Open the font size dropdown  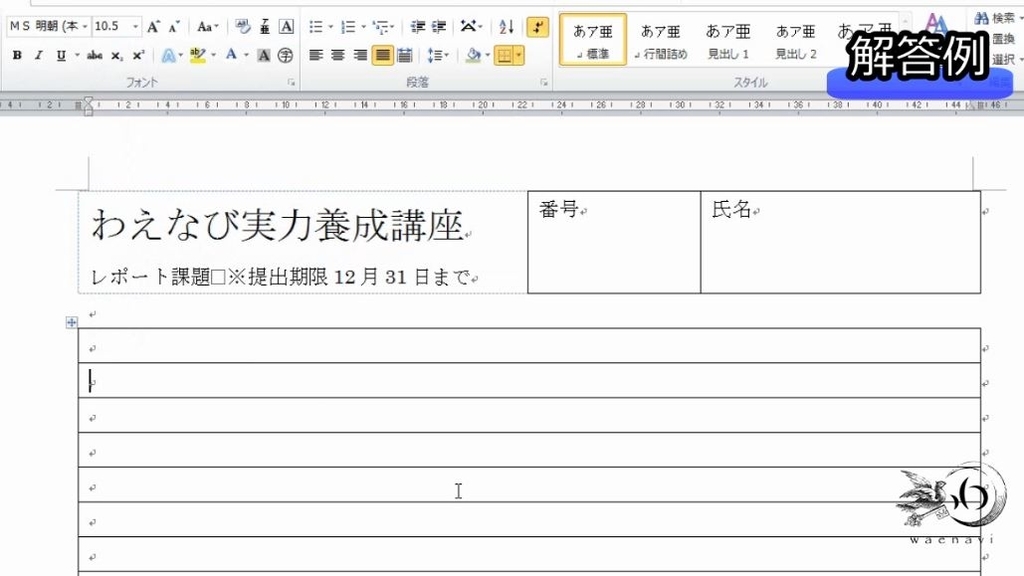point(135,27)
